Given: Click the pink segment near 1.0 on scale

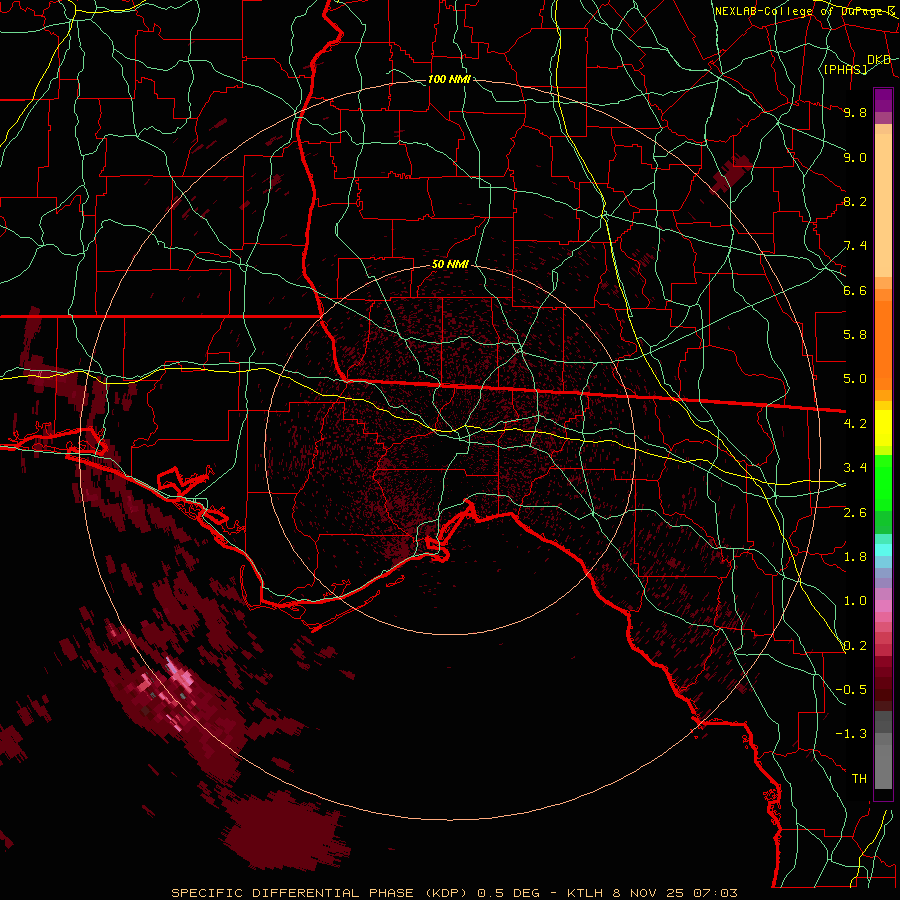Looking at the screenshot, I should coord(883,605).
